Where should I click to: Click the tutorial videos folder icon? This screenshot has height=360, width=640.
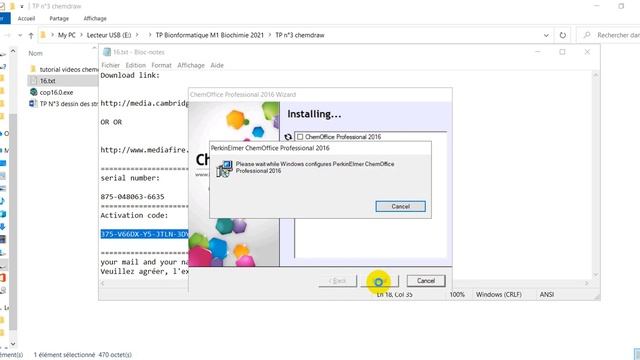pos(33,69)
